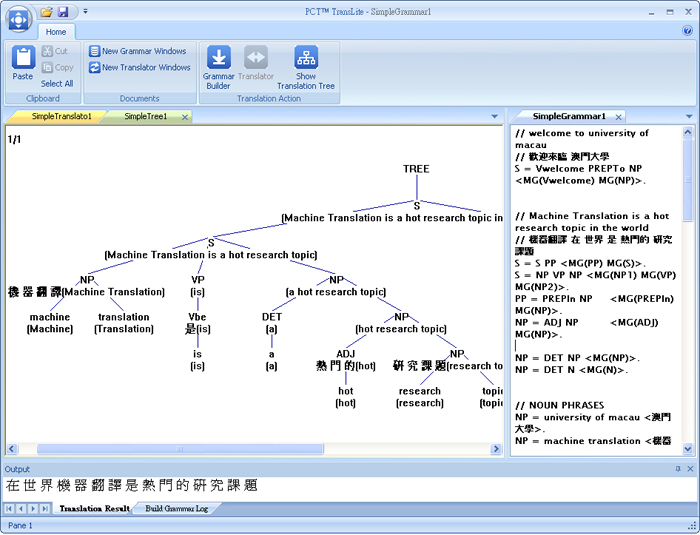Open a New Translator Windows document
This screenshot has width=700, height=535.
pyautogui.click(x=140, y=67)
